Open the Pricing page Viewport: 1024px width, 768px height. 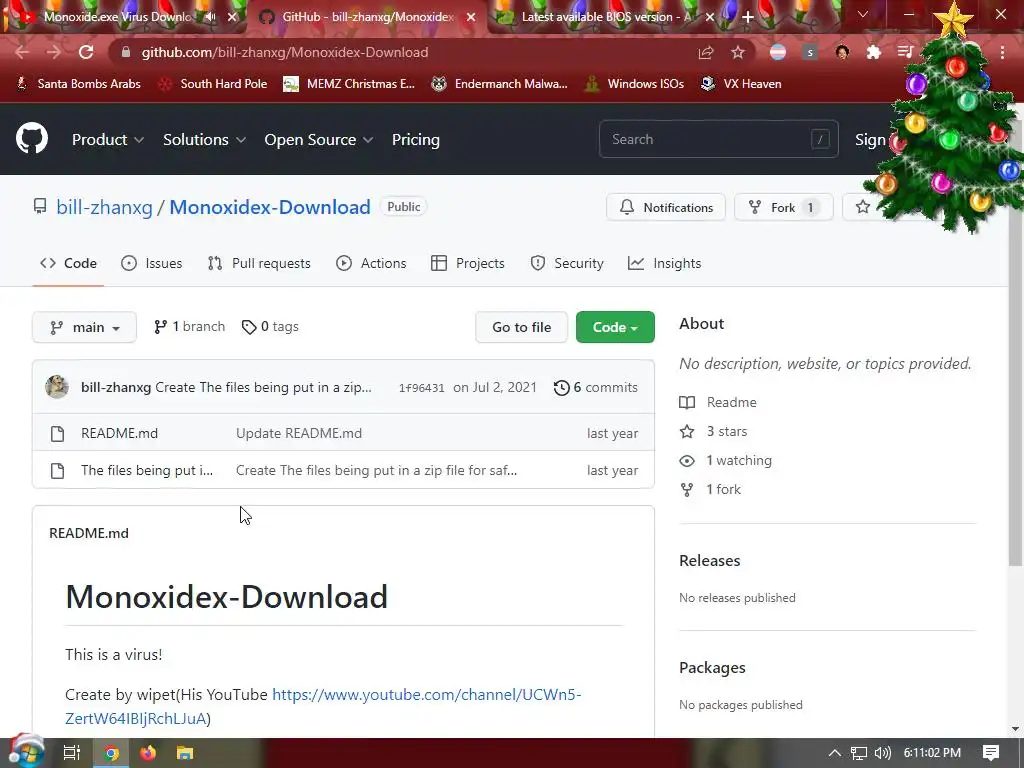(415, 139)
